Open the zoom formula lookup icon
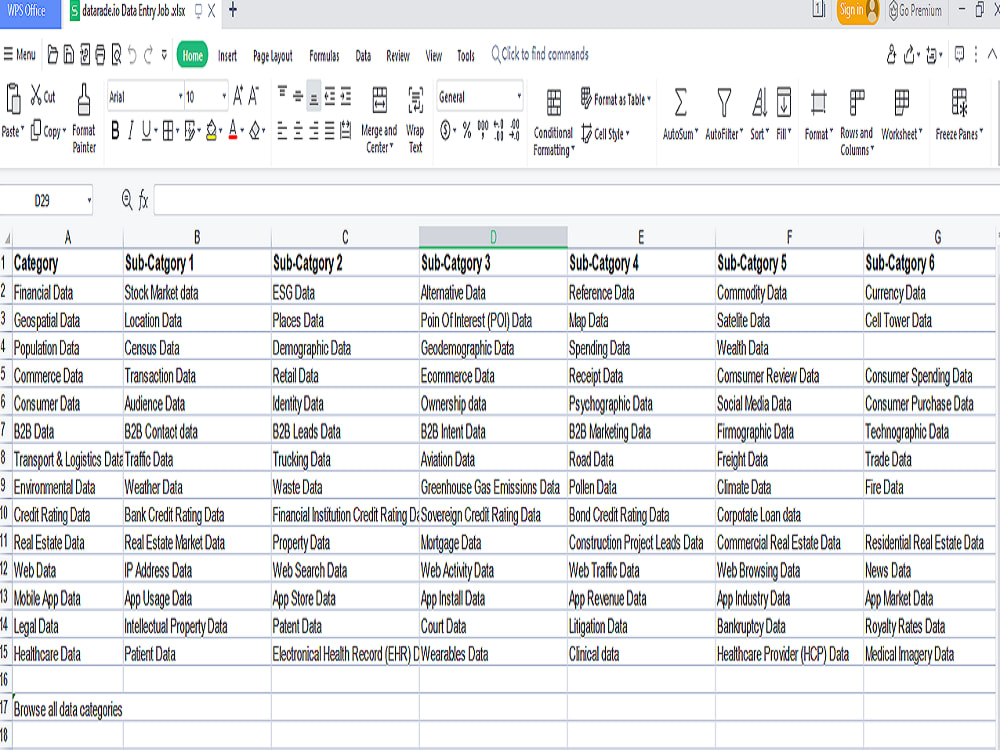 pyautogui.click(x=127, y=200)
